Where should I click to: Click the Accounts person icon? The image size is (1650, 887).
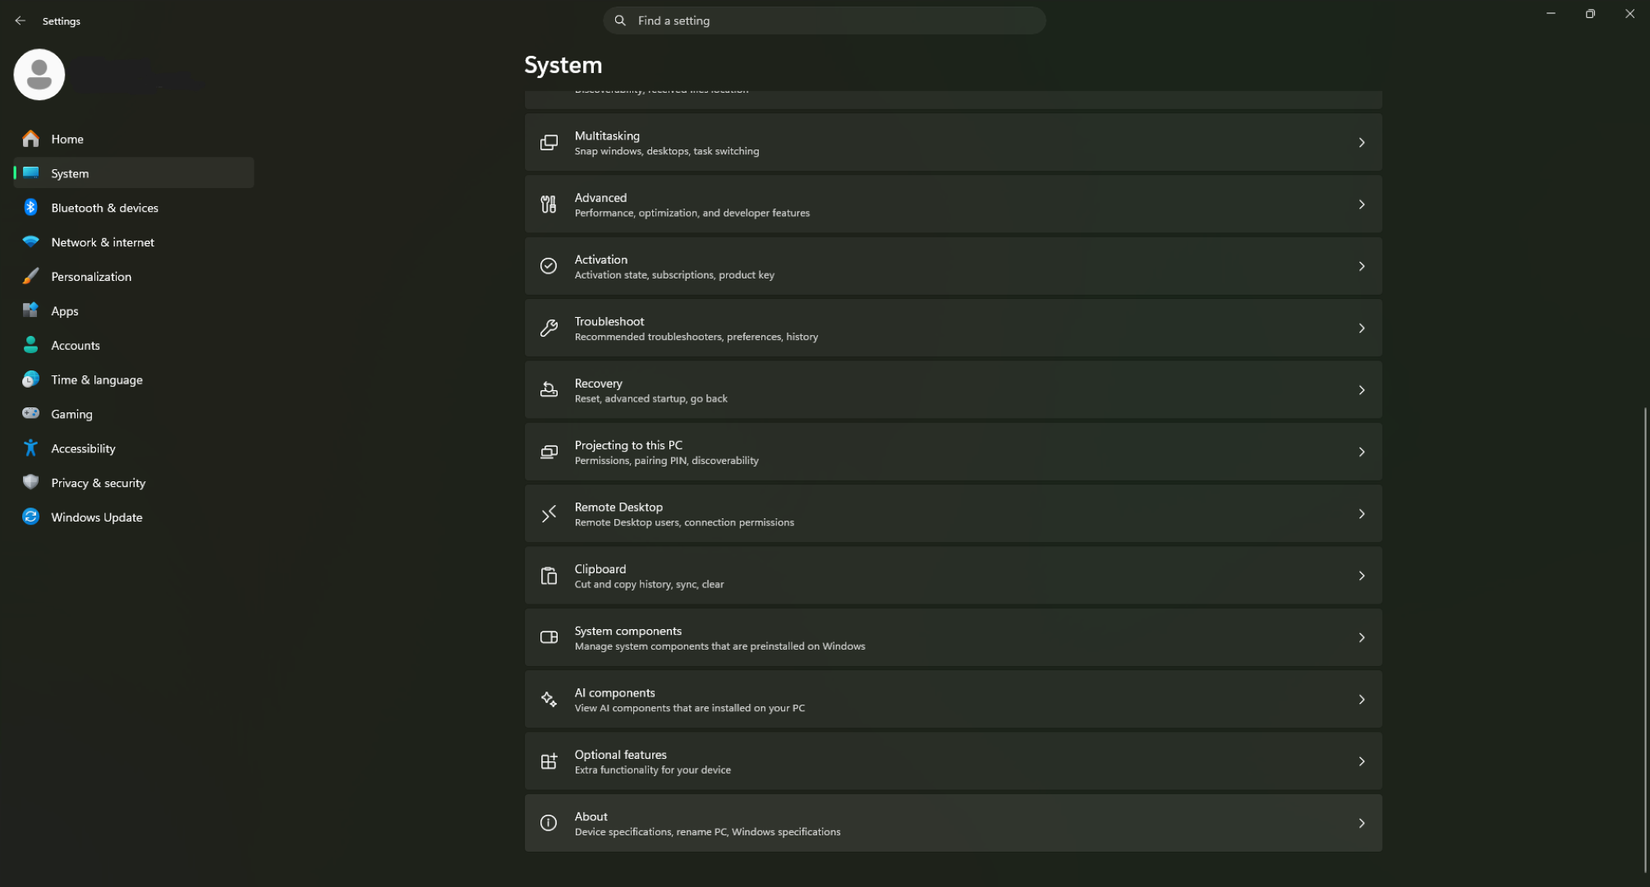click(x=31, y=345)
